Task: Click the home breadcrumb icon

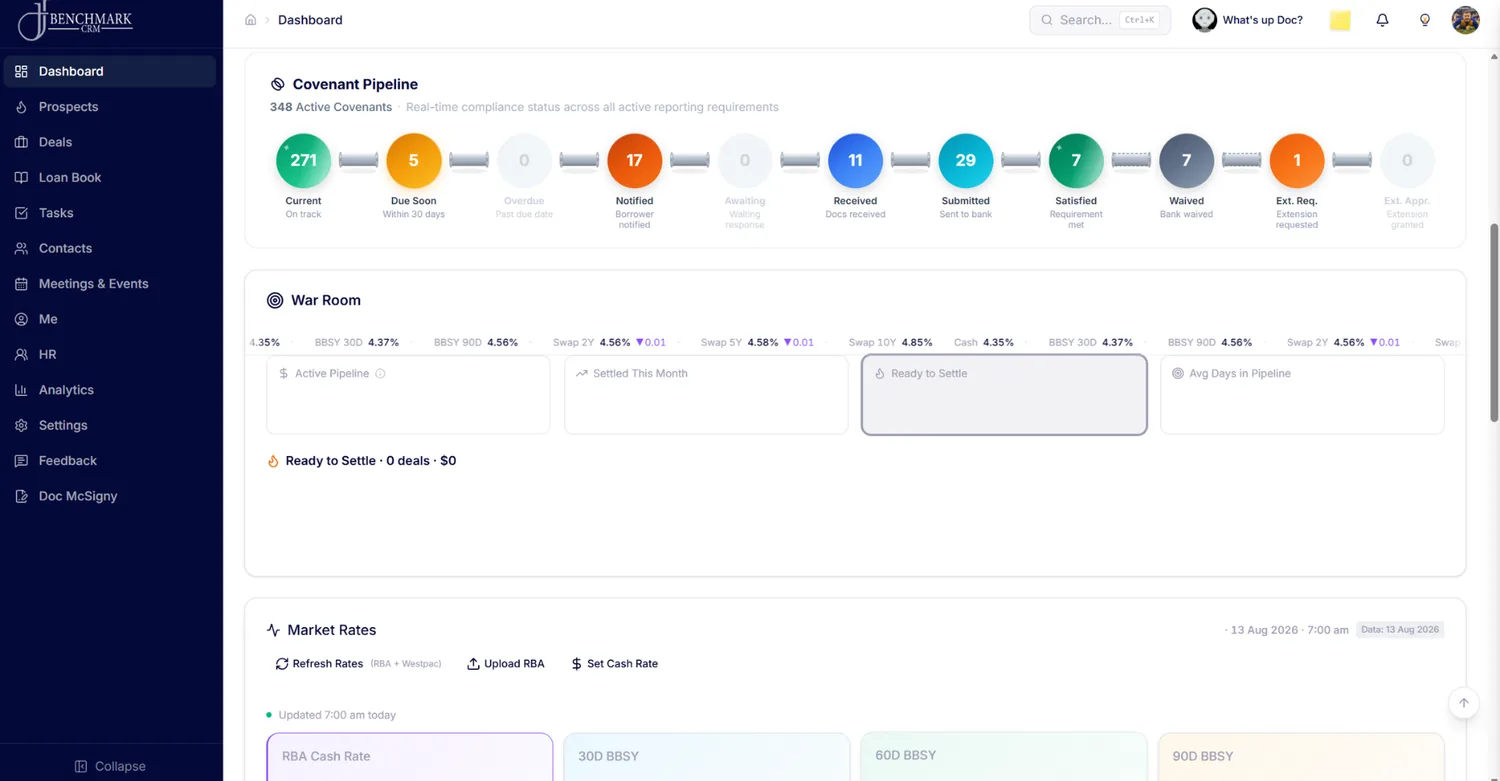Action: (251, 20)
